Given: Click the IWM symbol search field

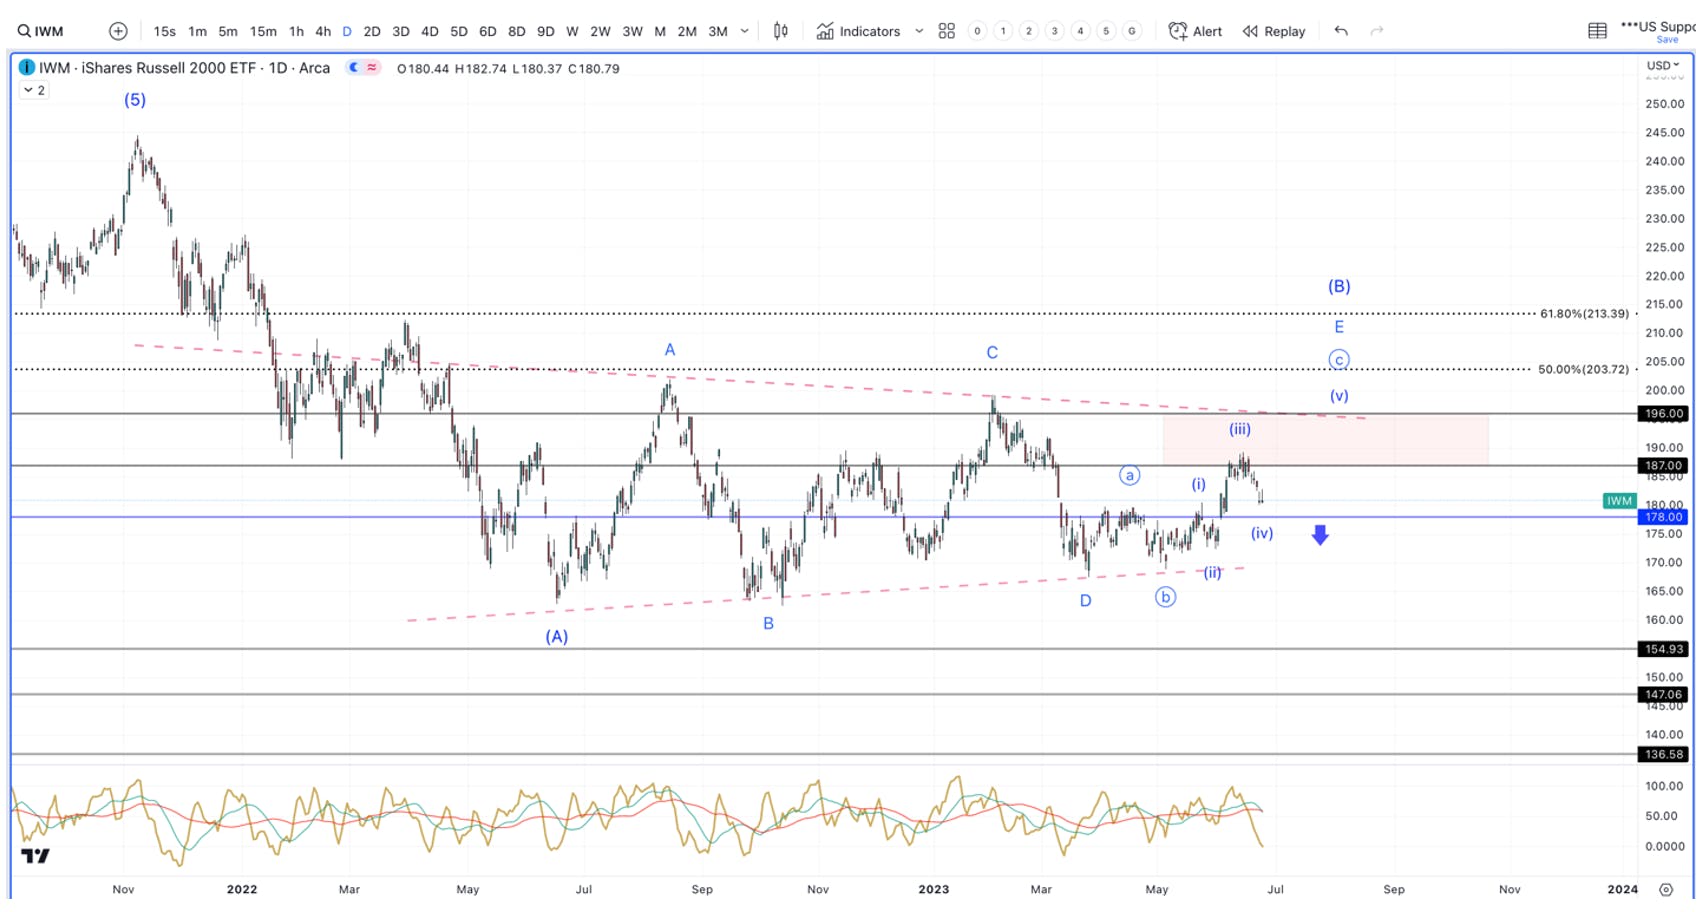Looking at the screenshot, I should click(x=41, y=31).
